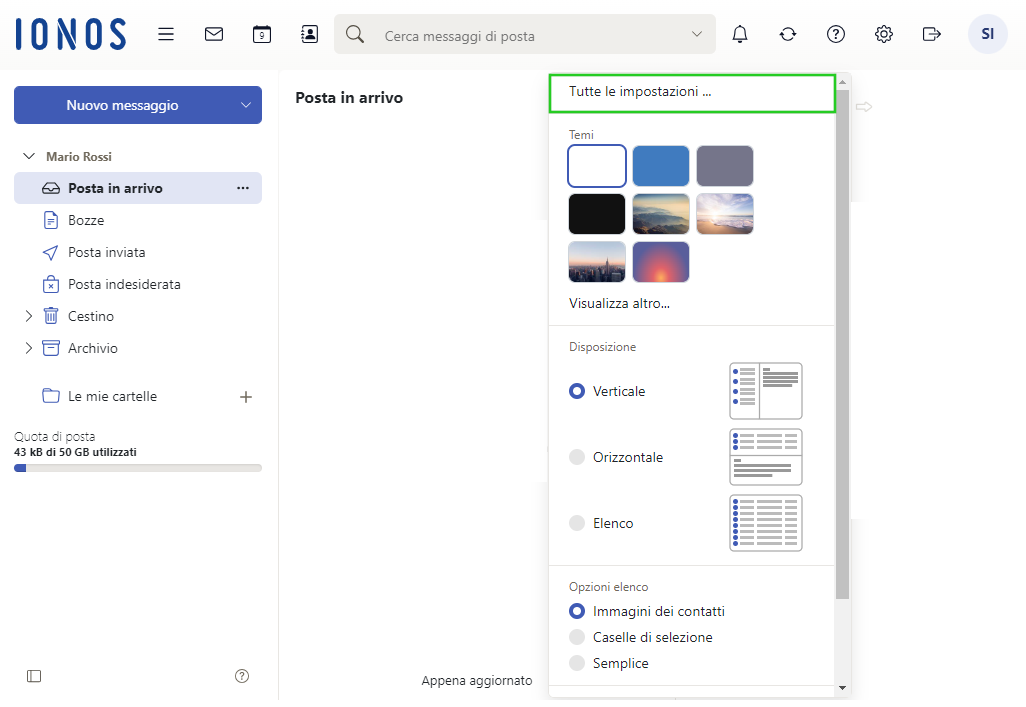Viewport: 1026px width, 707px height.
Task: Open the mail envelope icon
Action: pos(214,34)
